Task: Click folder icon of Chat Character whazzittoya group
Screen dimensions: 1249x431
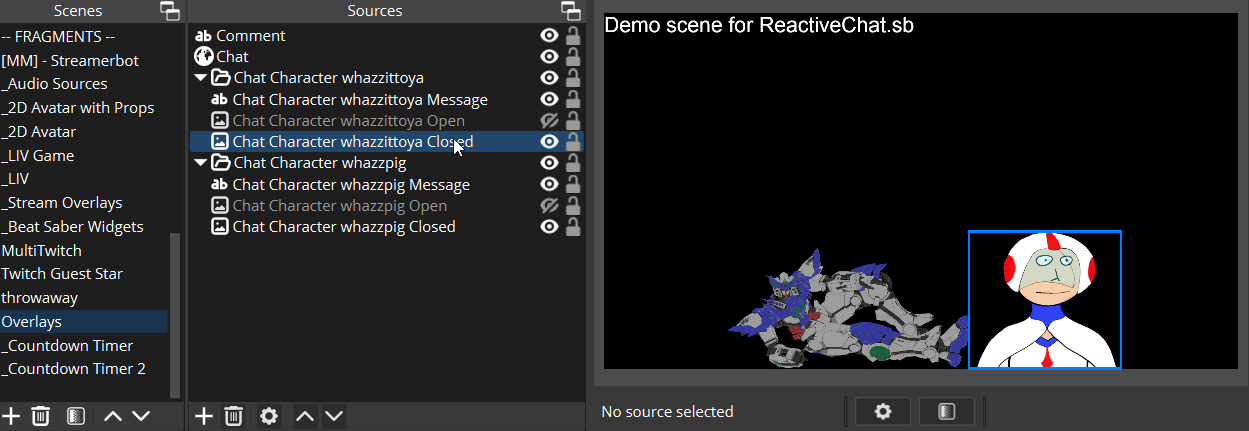Action: [x=222, y=78]
